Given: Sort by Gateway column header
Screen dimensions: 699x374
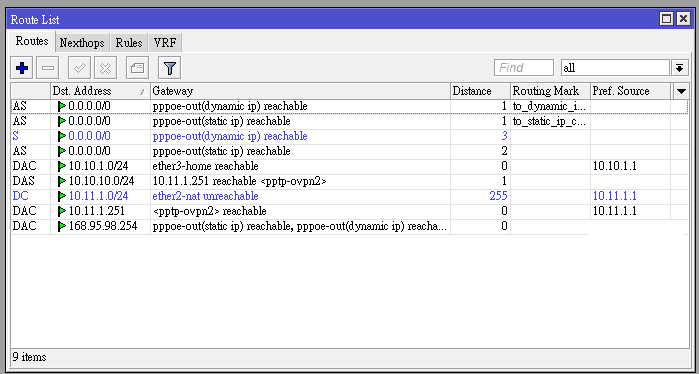Looking at the screenshot, I should [x=300, y=91].
